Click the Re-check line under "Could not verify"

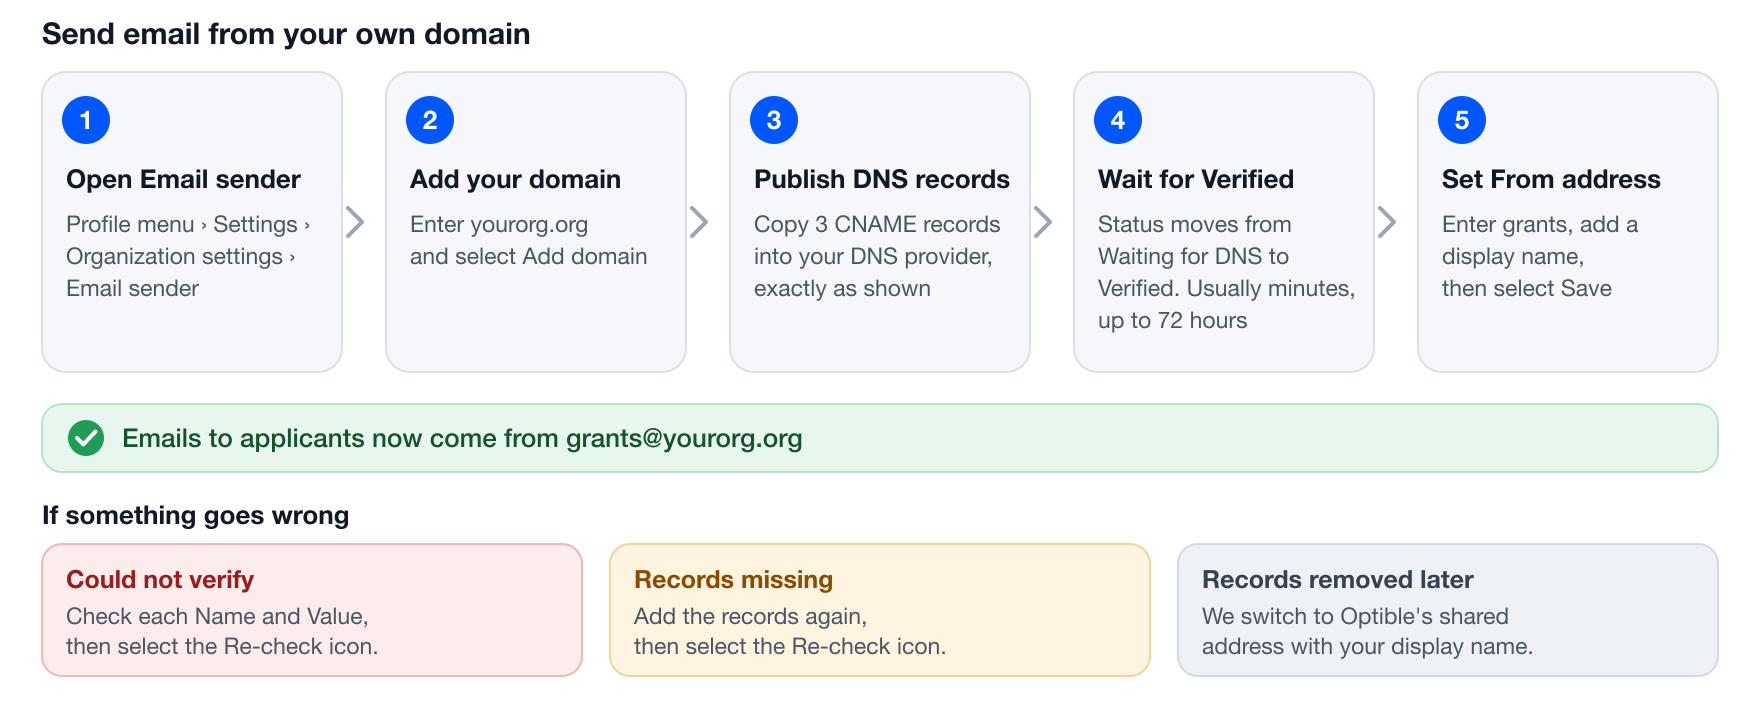[x=222, y=646]
